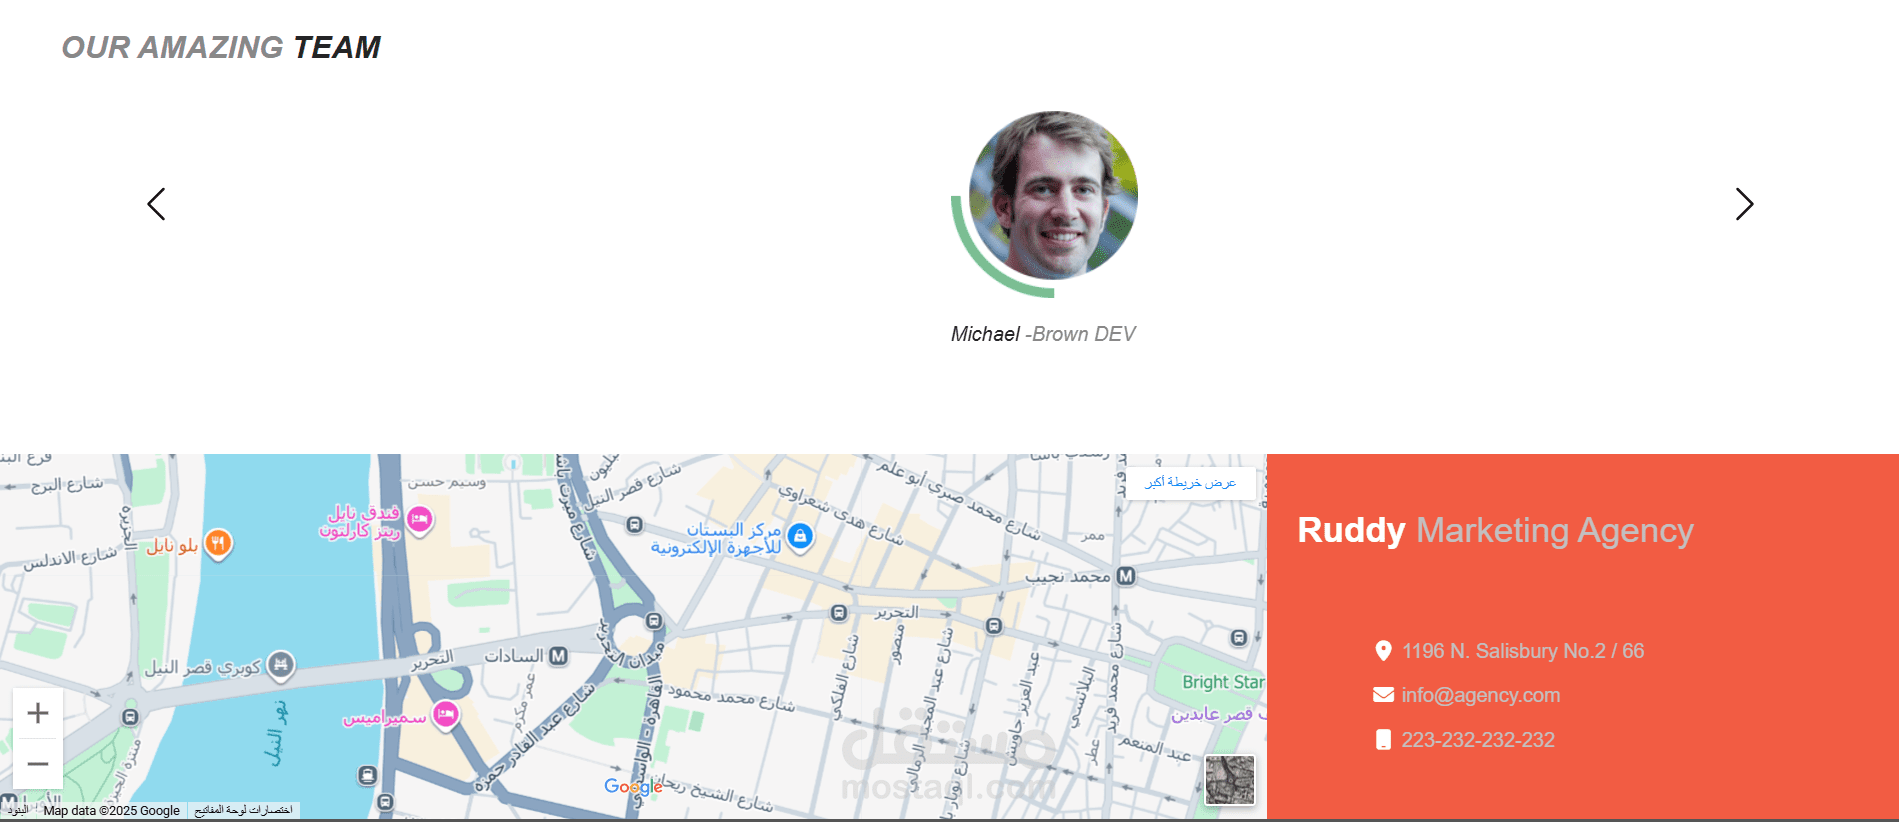The height and width of the screenshot is (822, 1899).
Task: Open the keyboard shortcuts map link
Action: [244, 810]
